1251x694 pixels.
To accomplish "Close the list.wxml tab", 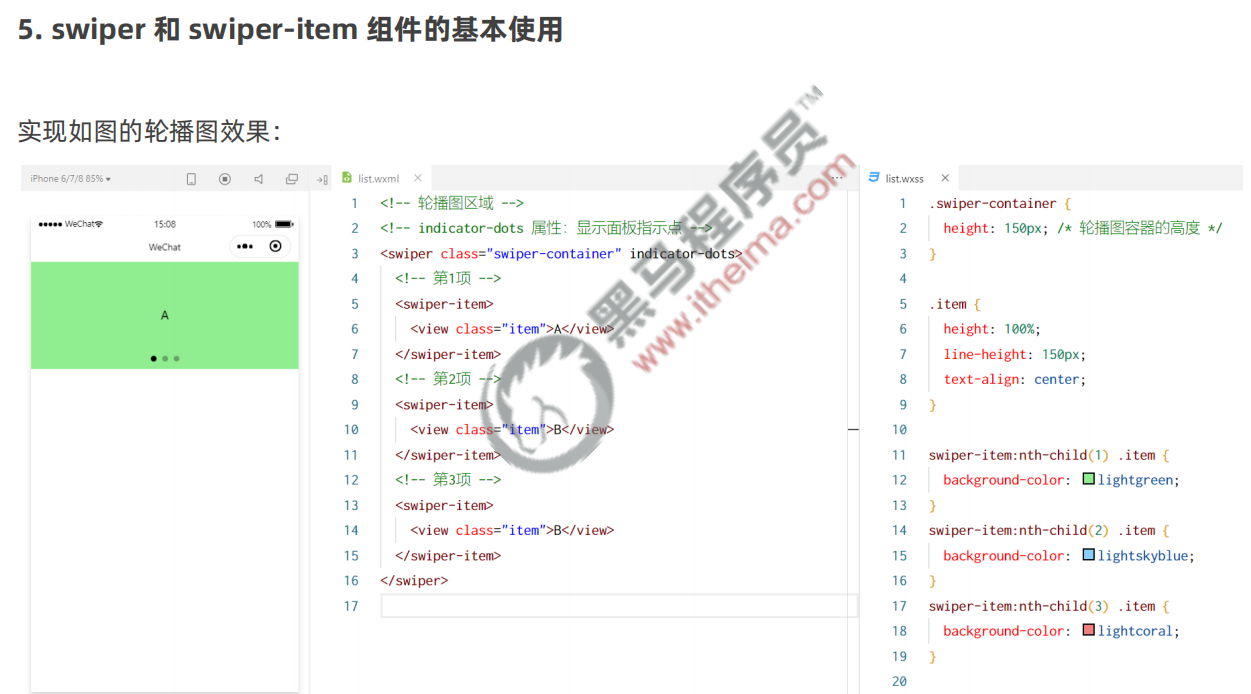I will [418, 178].
